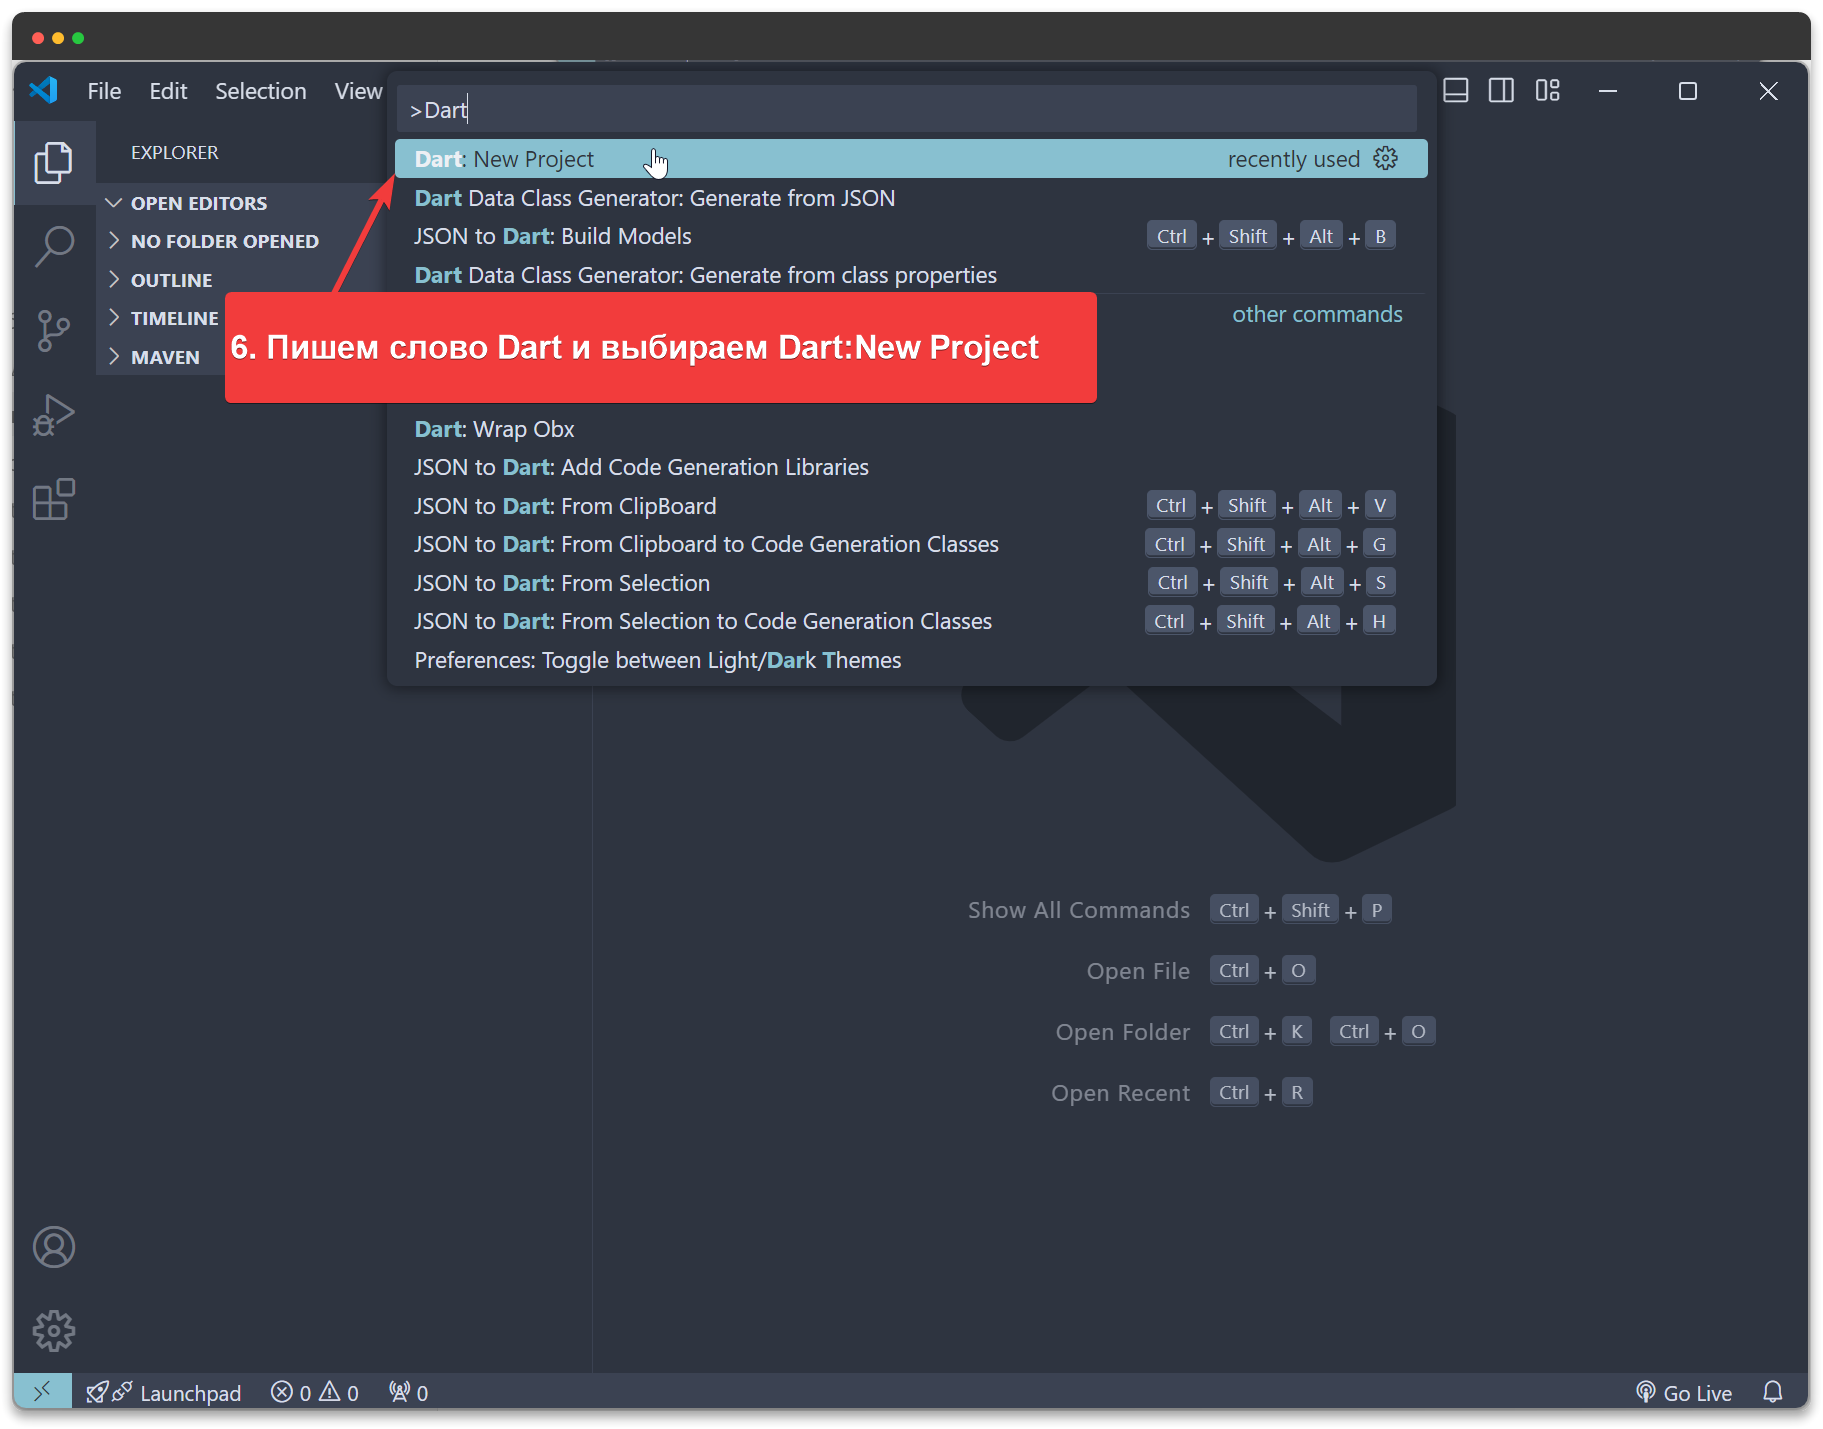Toggle the bottom panel layout button
The width and height of the screenshot is (1823, 1429).
pos(1456,91)
